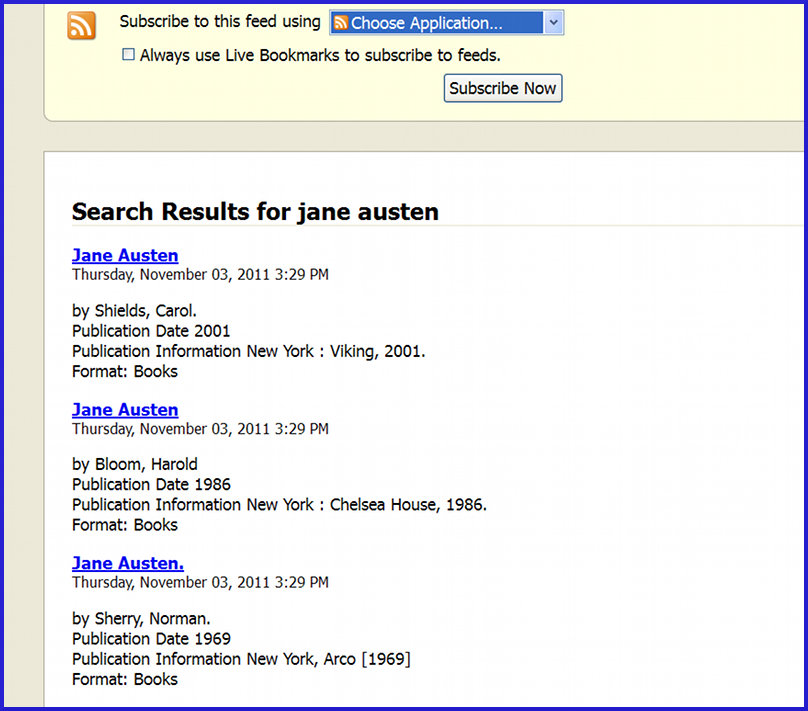Click the orange RSS feed icon
This screenshot has width=808, height=711.
click(x=81, y=25)
